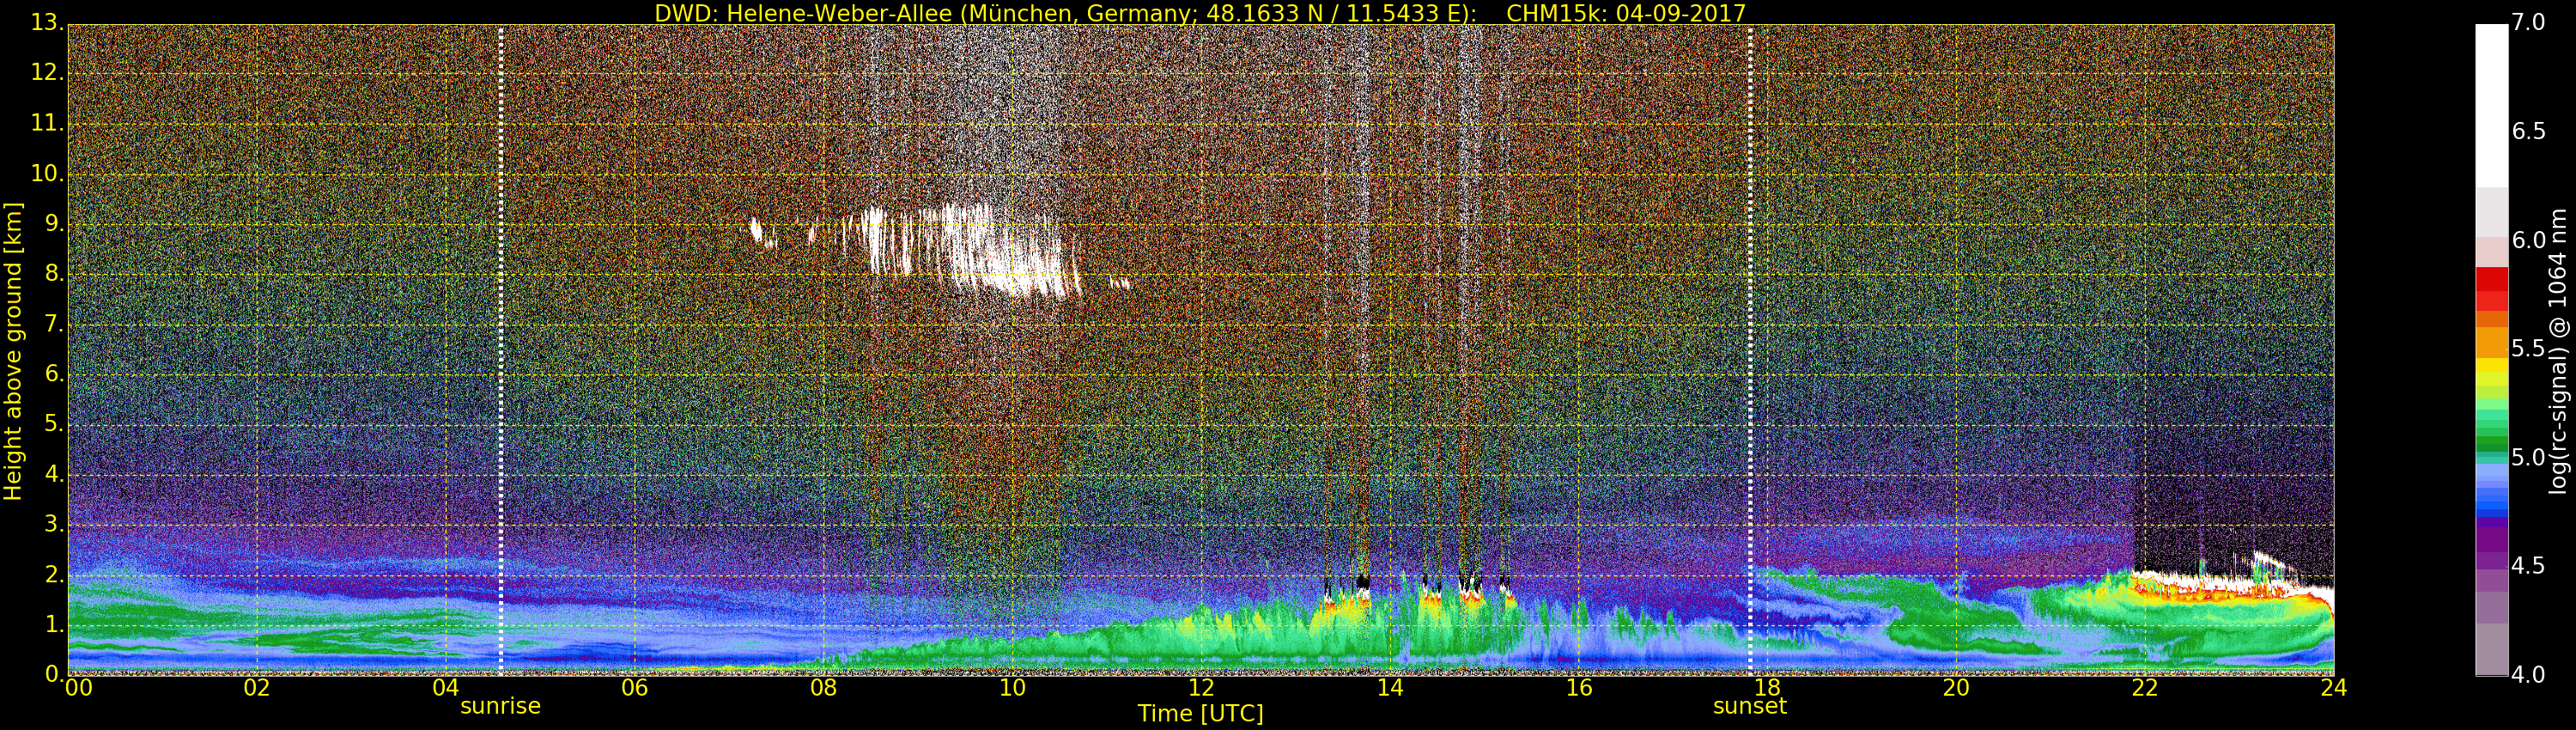Click the time axis tick label '02'
The height and width of the screenshot is (730, 2576).
click(257, 688)
